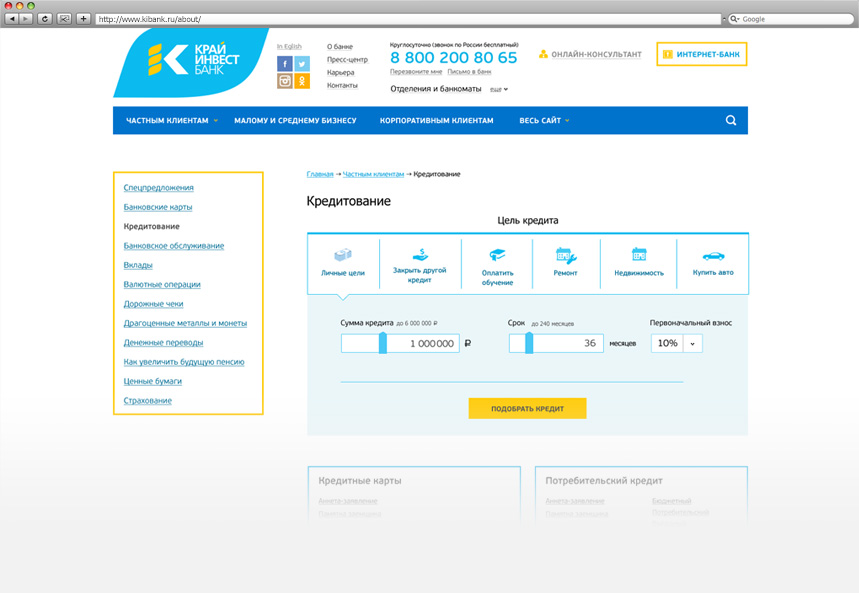Viewport: 859px width, 593px height.
Task: Open the Instagram social icon
Action: tap(284, 81)
